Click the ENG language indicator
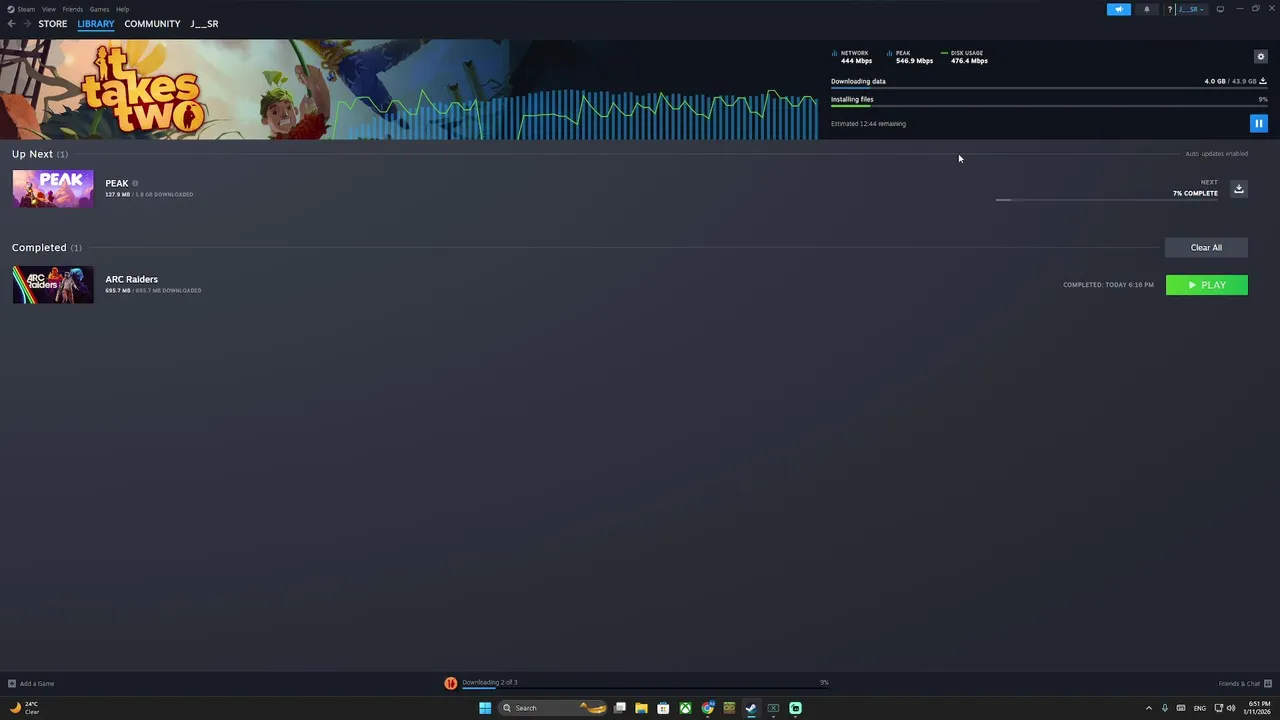 (x=1199, y=708)
